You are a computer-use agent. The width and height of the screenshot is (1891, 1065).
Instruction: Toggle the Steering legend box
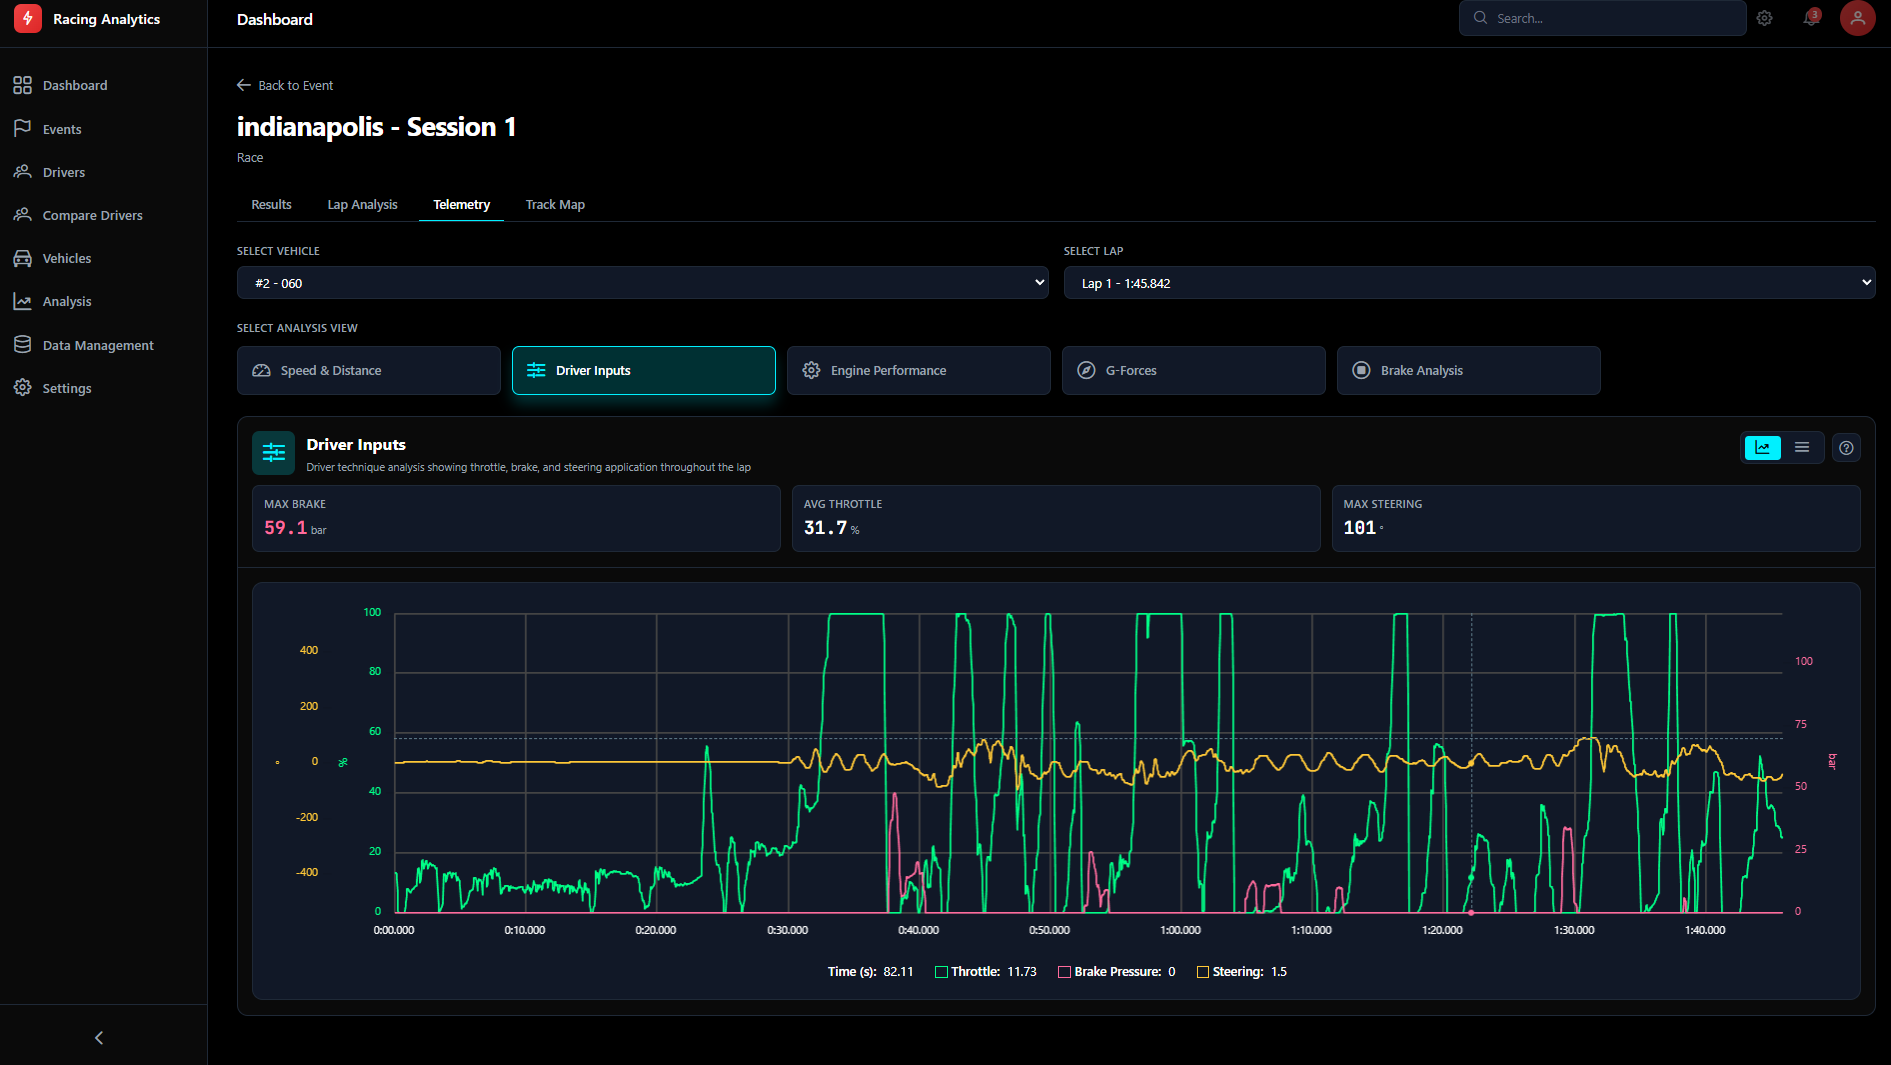point(1203,972)
